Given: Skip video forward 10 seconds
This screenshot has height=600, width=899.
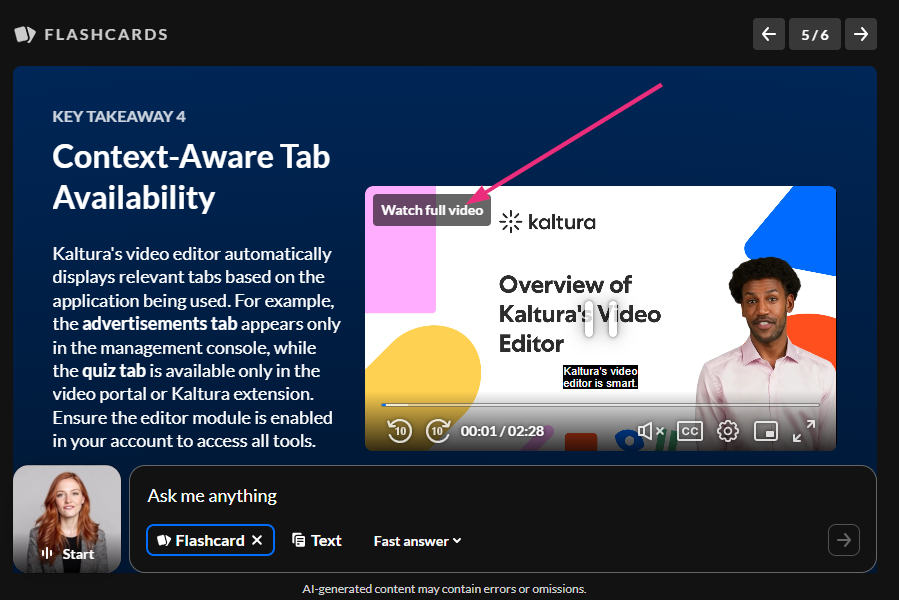Looking at the screenshot, I should (x=437, y=431).
